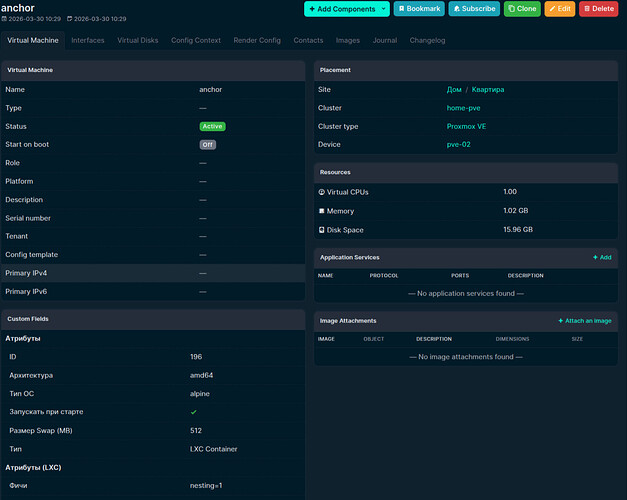Image resolution: width=627 pixels, height=500 pixels.
Task: Open the Proxmox VE cluster type link
Action: click(x=466, y=126)
